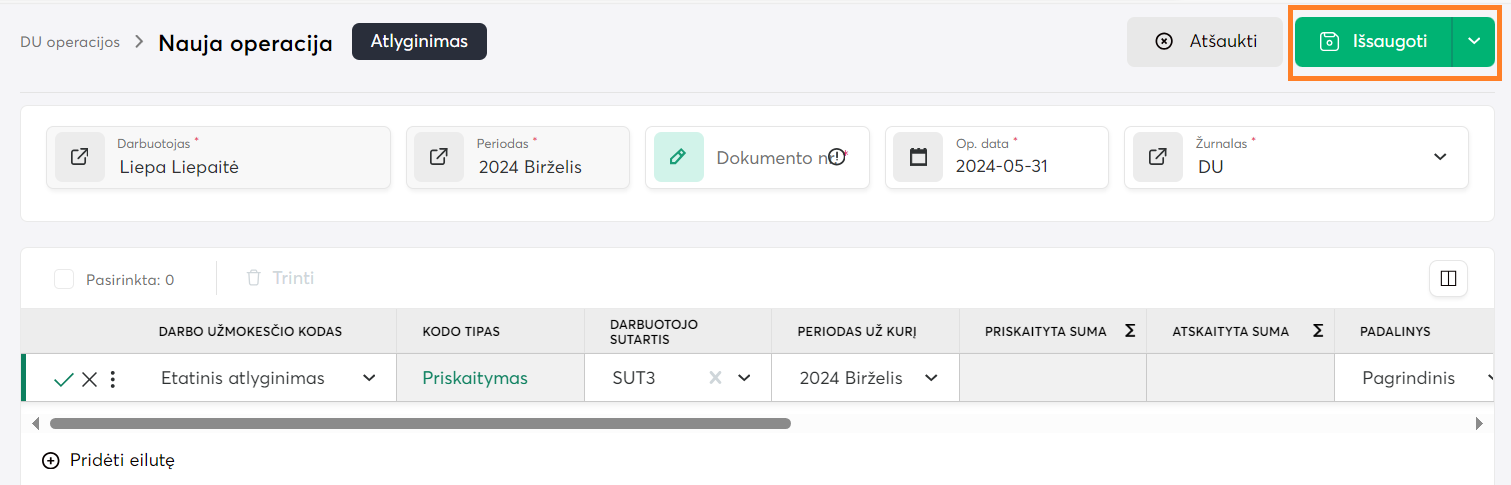Open row three-dot options menu
This screenshot has height=485, width=1511.
coord(113,379)
